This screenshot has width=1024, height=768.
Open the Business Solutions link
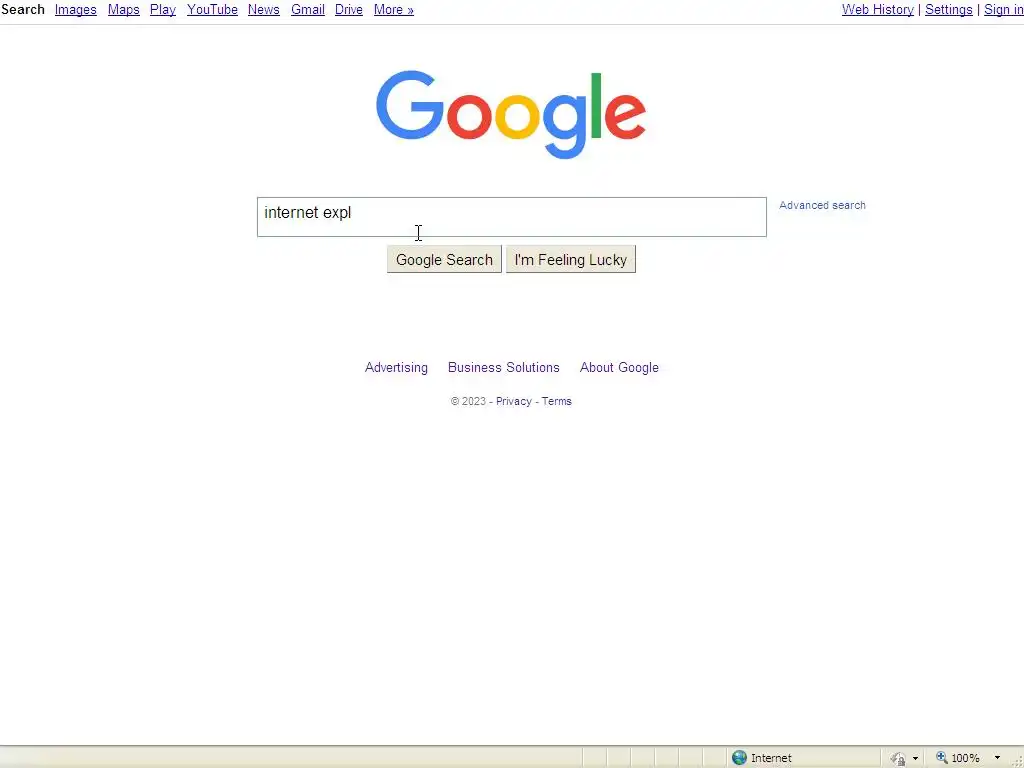504,368
